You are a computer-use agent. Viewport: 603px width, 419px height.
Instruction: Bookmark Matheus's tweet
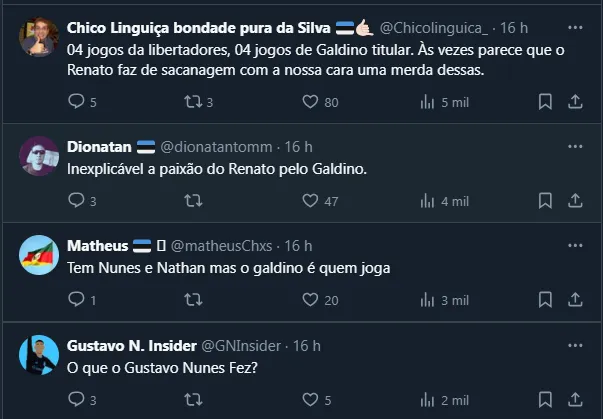[545, 299]
